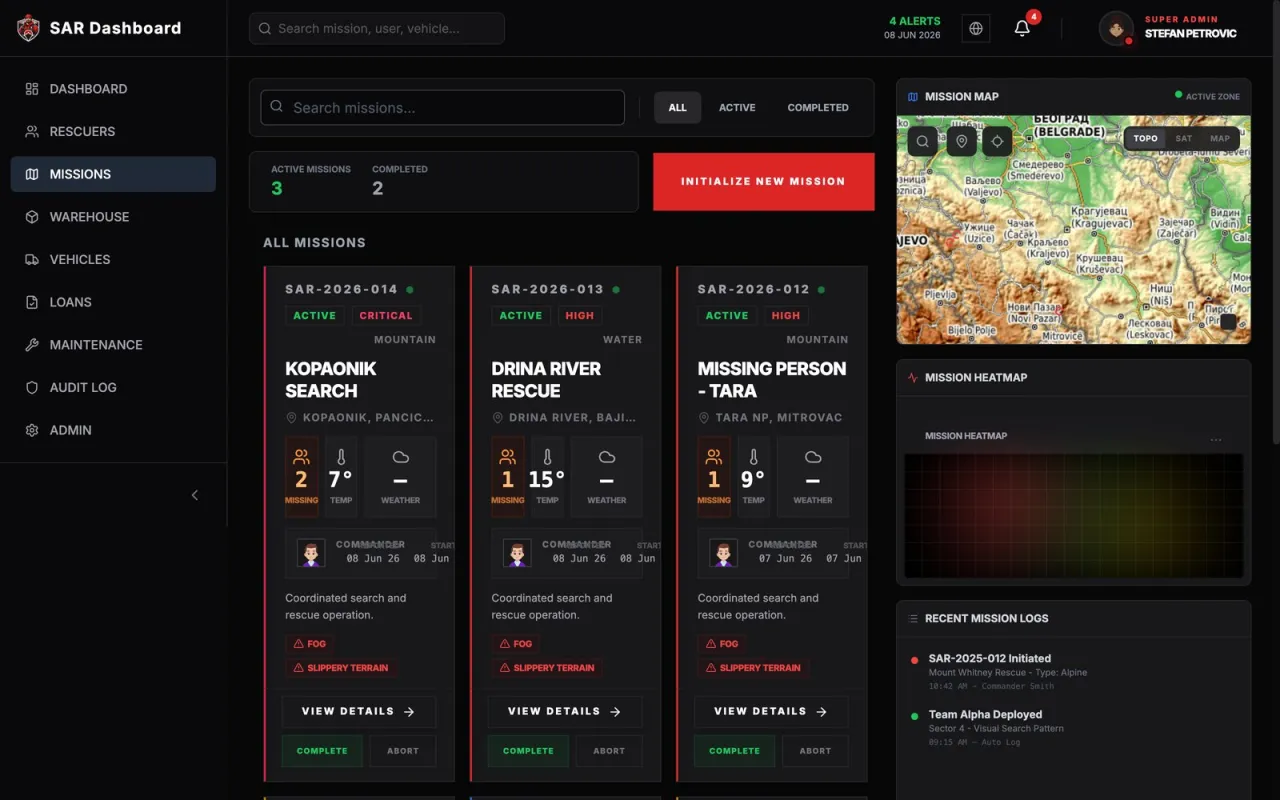Click ABORT on Drina River Rescue card
The height and width of the screenshot is (800, 1280).
pos(609,751)
